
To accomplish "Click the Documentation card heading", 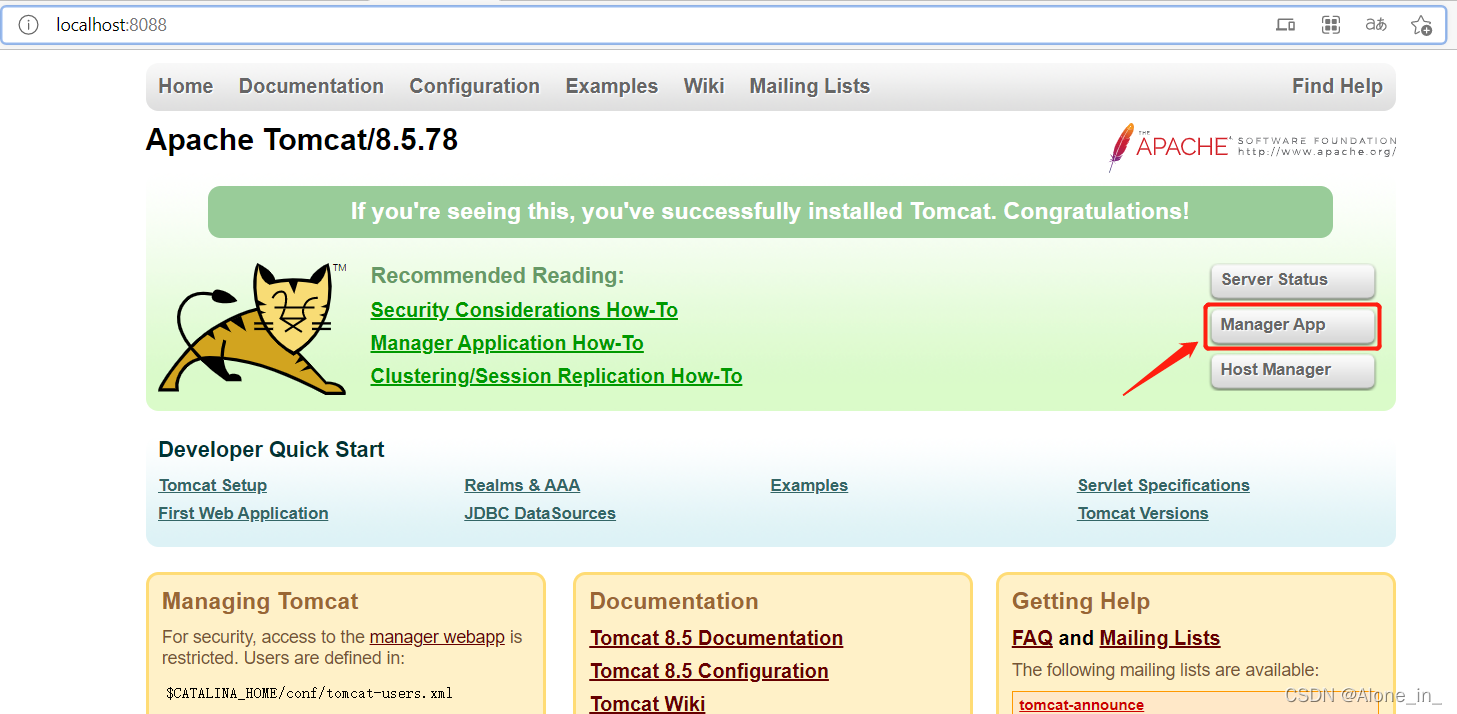I will click(674, 601).
